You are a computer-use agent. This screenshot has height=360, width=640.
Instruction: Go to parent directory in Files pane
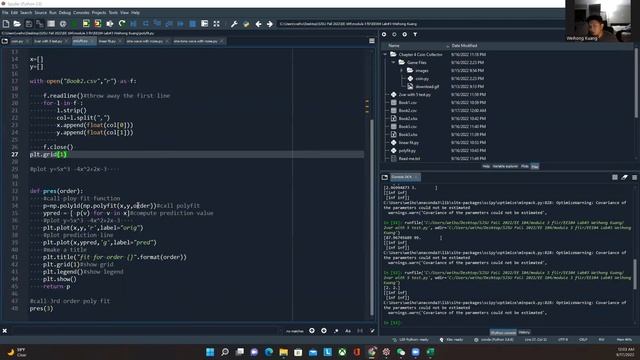[x=404, y=35]
